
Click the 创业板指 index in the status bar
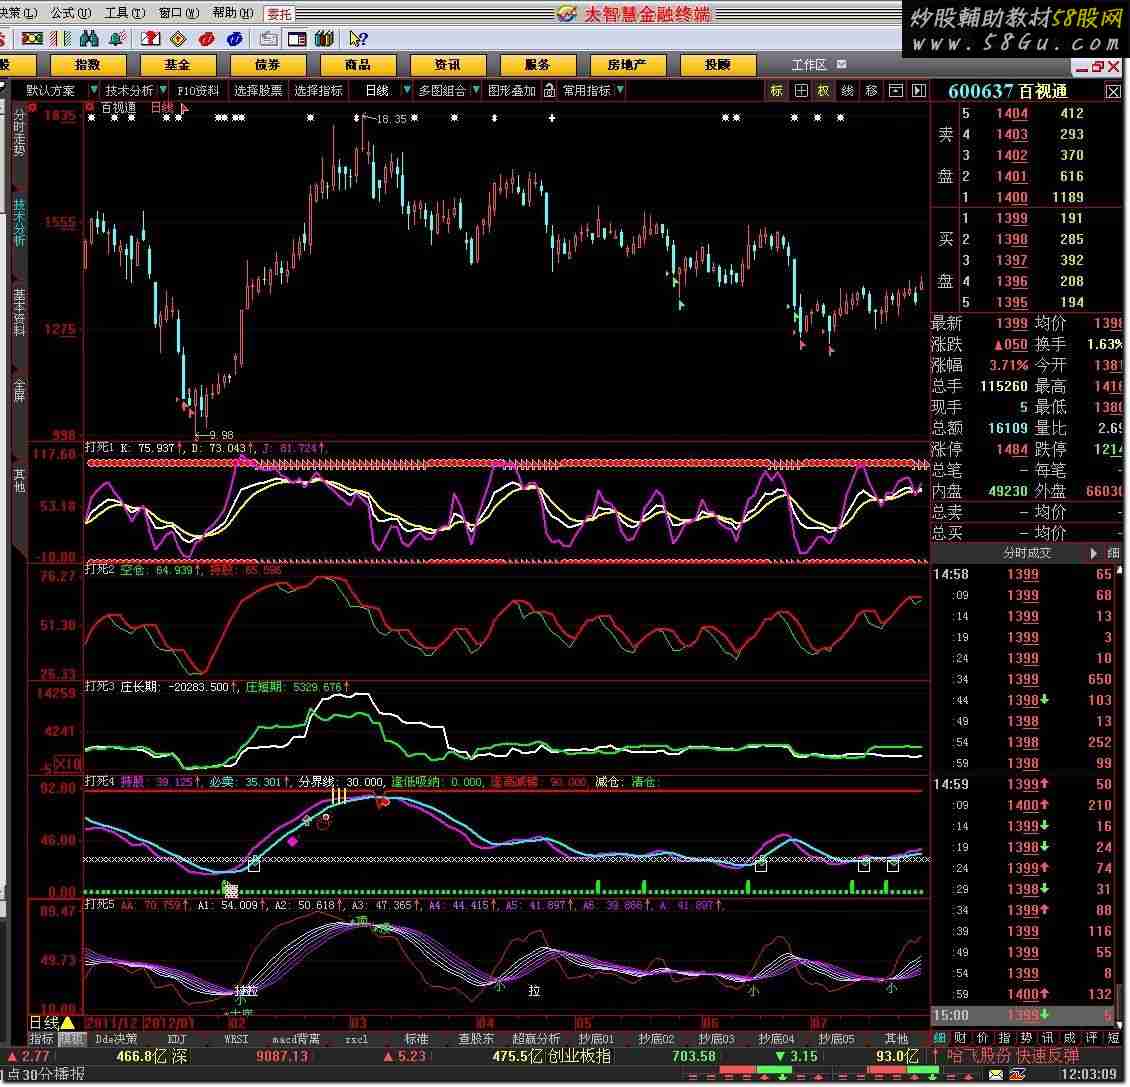[578, 1057]
